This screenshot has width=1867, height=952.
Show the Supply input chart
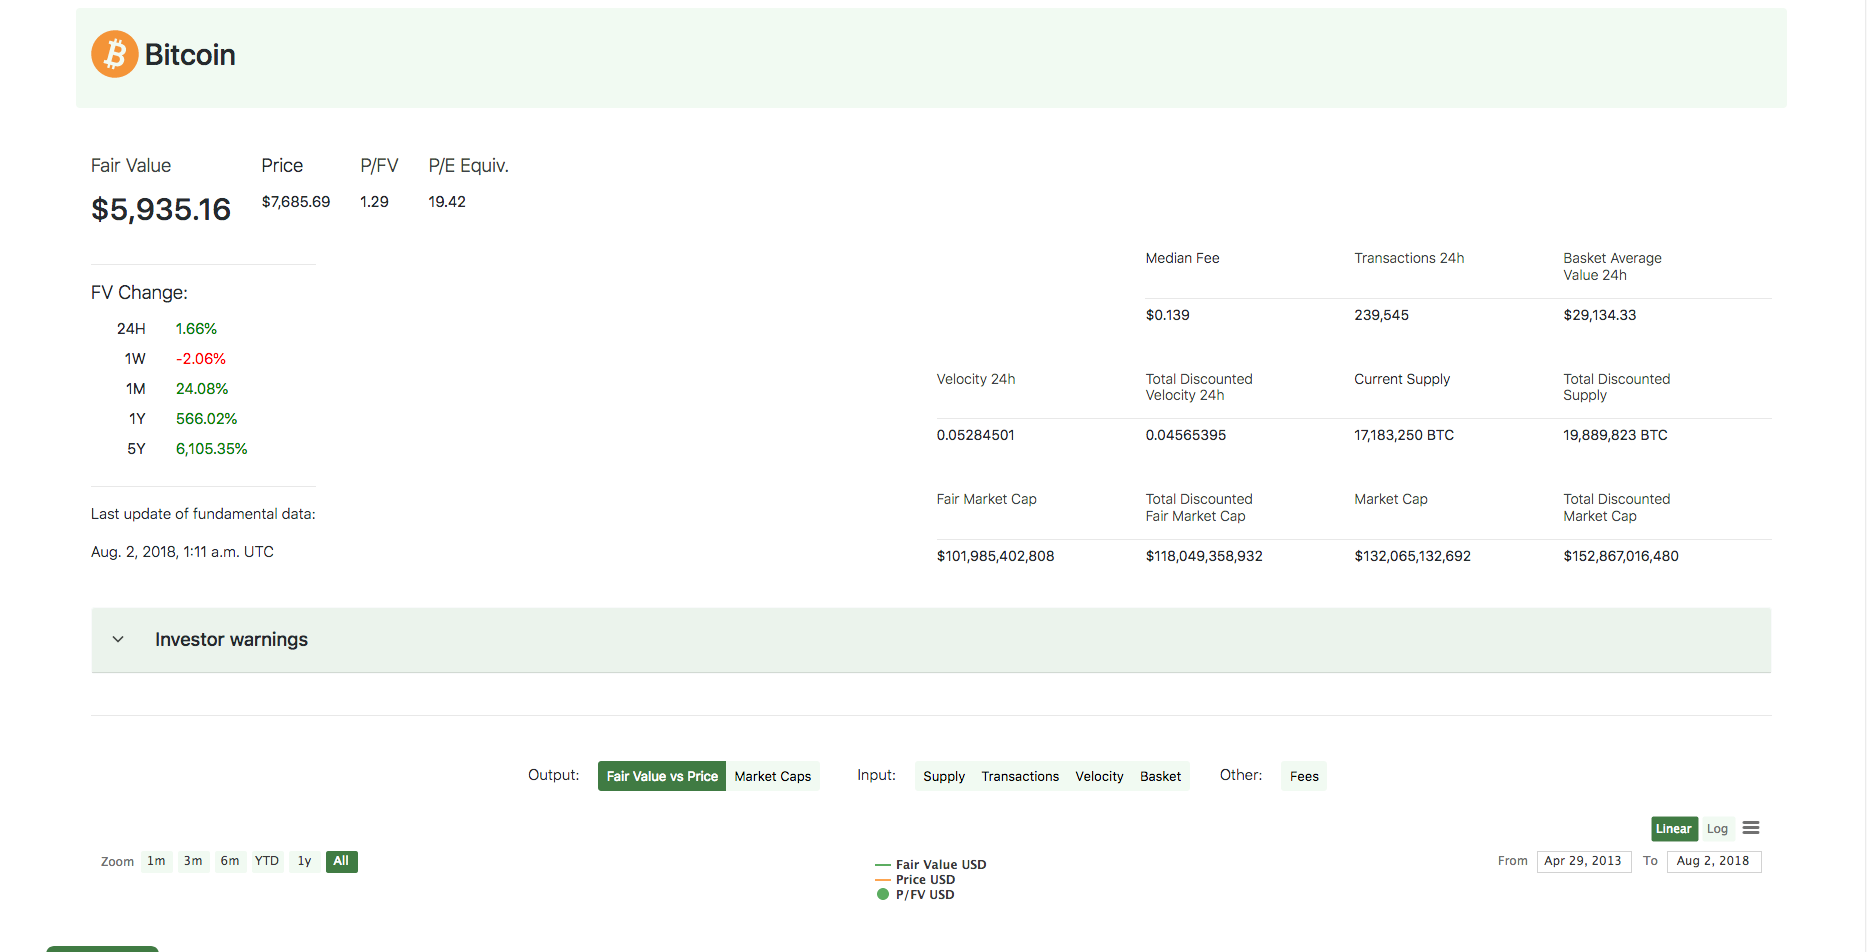coord(944,776)
